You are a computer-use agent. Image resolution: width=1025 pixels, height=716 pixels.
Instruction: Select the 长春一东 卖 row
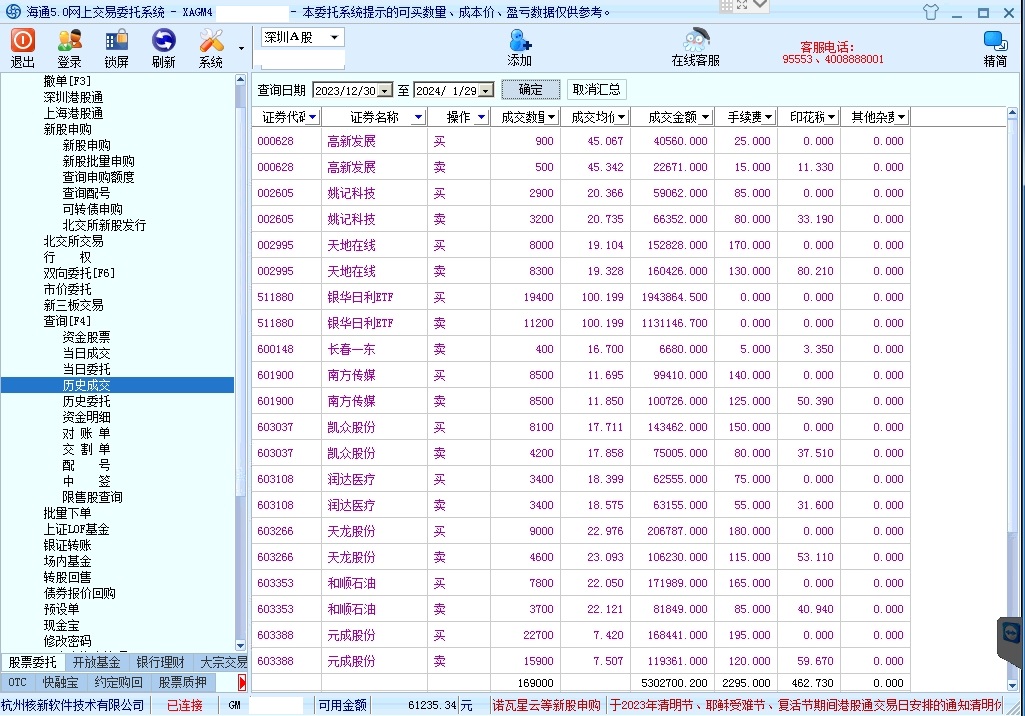pyautogui.click(x=580, y=349)
